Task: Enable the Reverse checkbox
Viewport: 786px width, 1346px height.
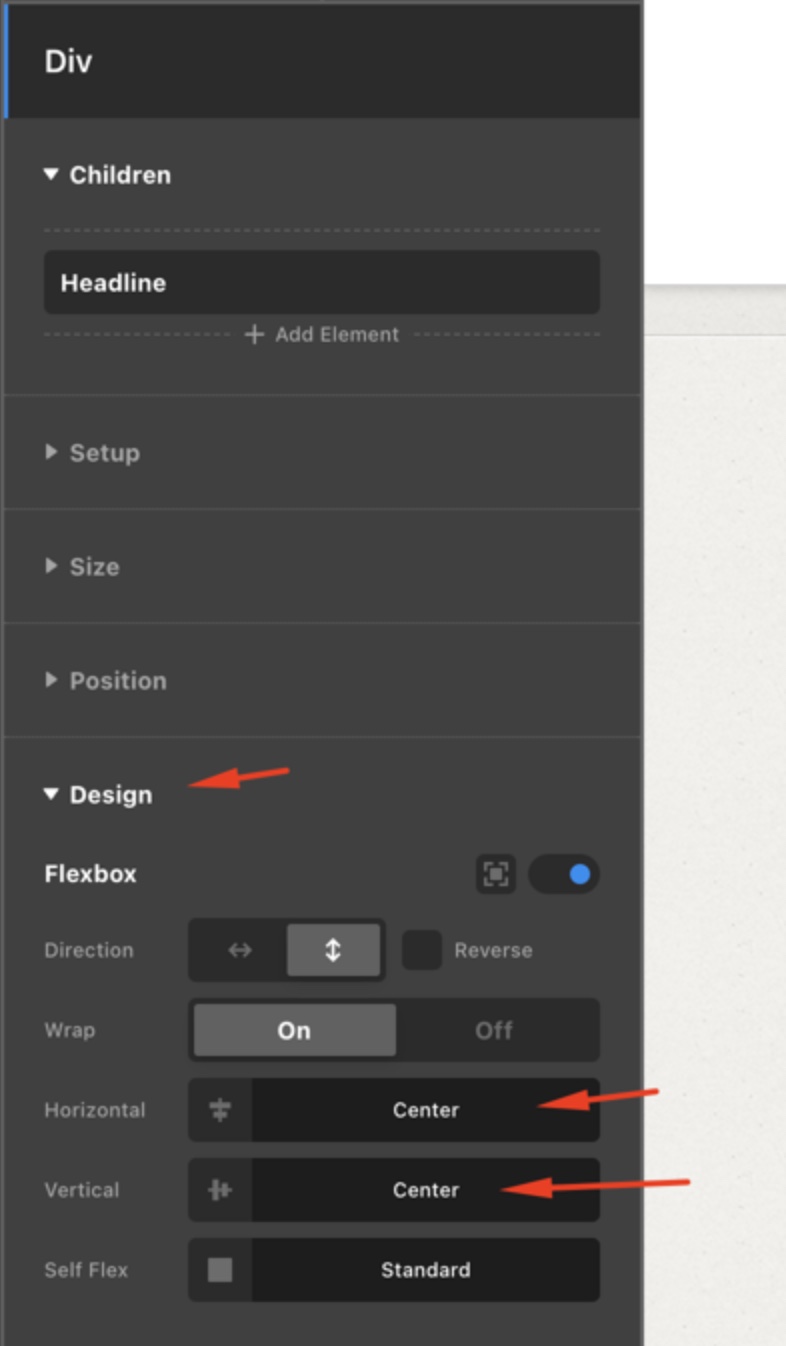Action: coord(421,950)
